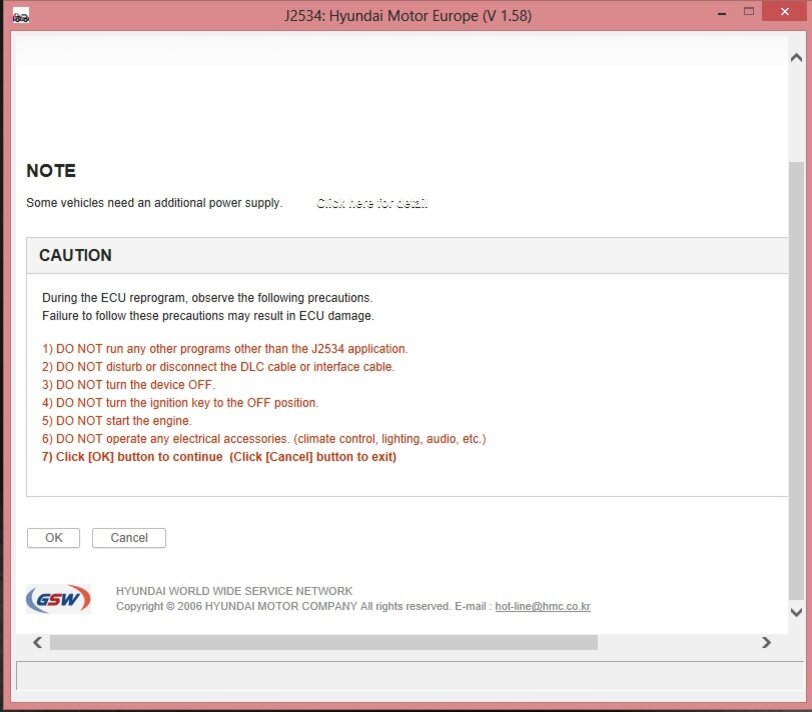This screenshot has width=812, height=712.
Task: Close the J2534 Hyundai Motor Europe window
Action: pyautogui.click(x=785, y=12)
